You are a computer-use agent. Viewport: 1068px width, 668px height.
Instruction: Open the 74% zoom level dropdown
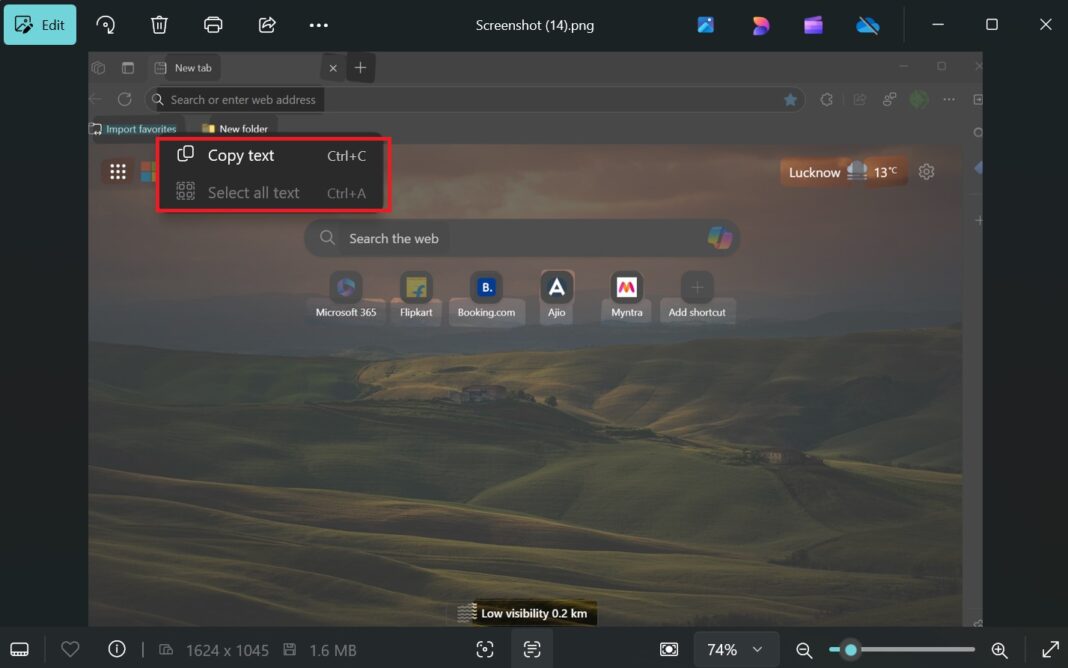[x=735, y=649]
